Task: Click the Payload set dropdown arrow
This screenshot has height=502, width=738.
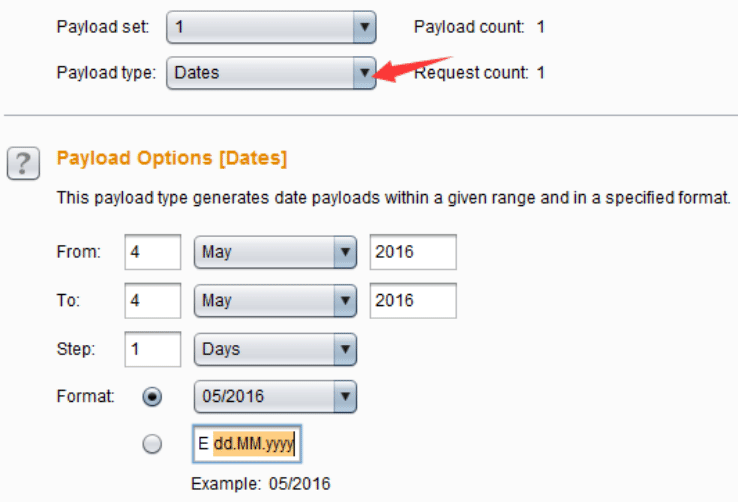Action: click(364, 27)
